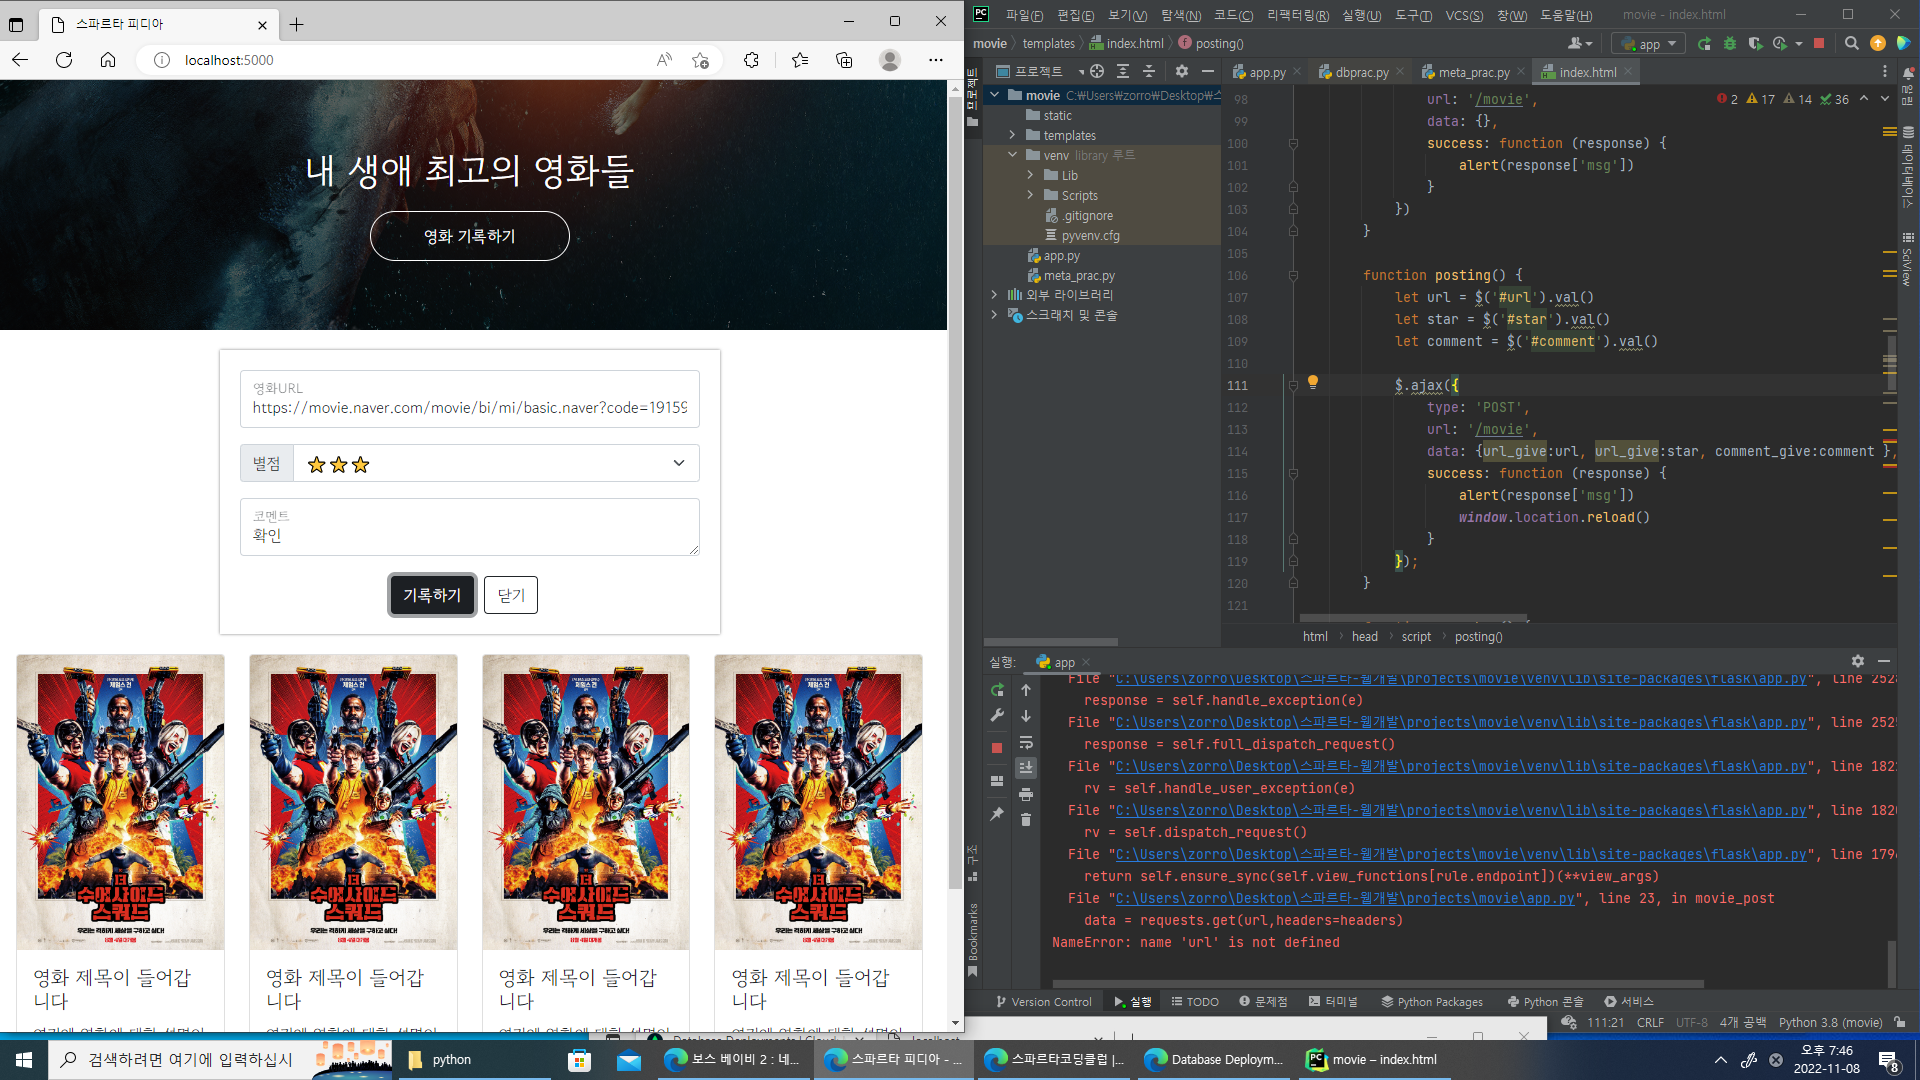Stop the running app via top toolbar red square

(1819, 44)
